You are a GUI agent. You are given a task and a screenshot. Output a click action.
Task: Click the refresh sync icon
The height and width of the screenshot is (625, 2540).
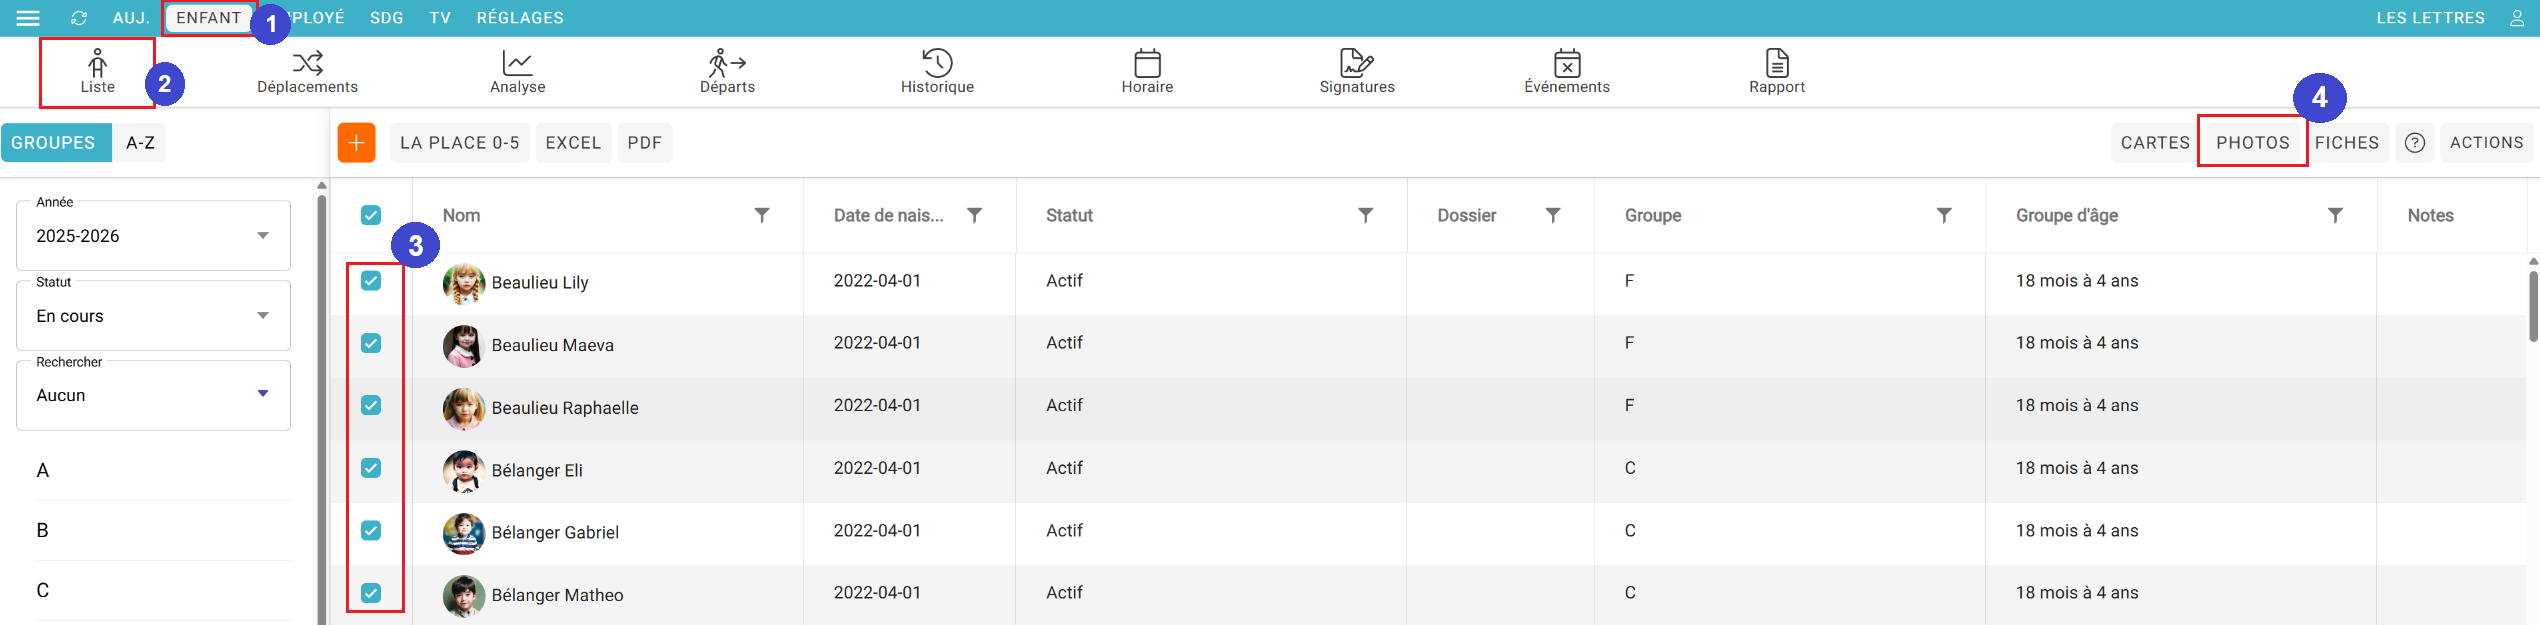tap(79, 18)
